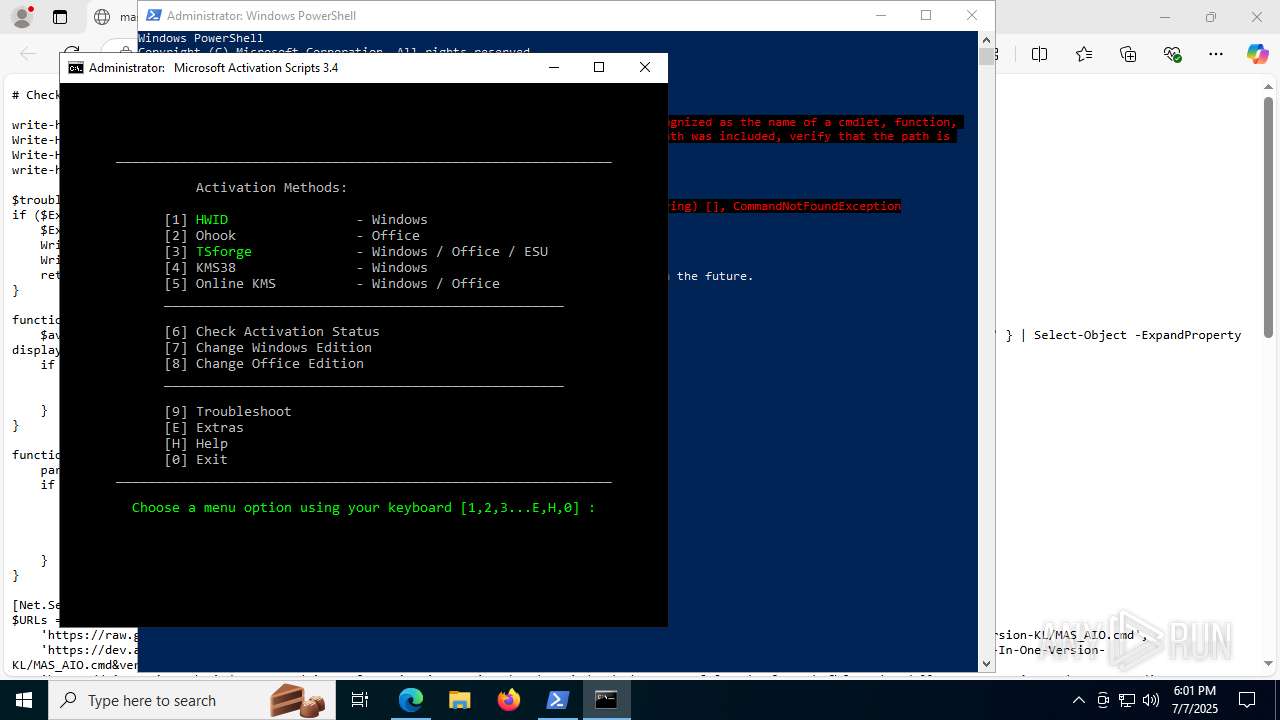Click the Edge page scrollbar up arrow
Viewport: 1280px width, 720px height.
[x=1270, y=86]
